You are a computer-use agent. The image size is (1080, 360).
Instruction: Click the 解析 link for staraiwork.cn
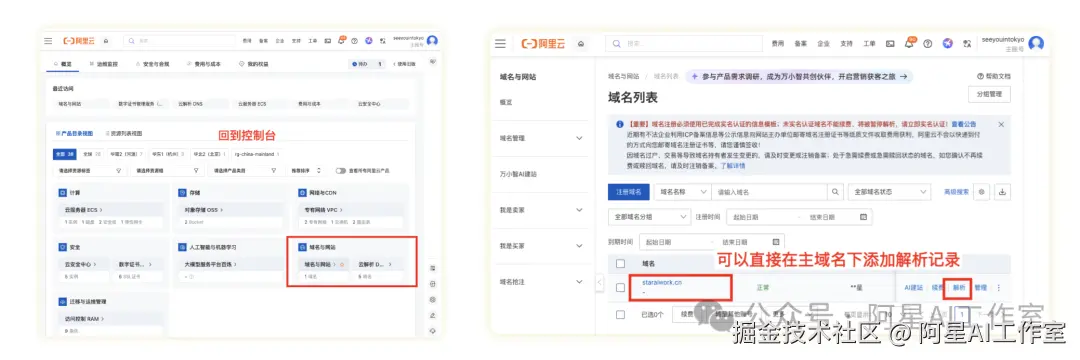[x=959, y=287]
